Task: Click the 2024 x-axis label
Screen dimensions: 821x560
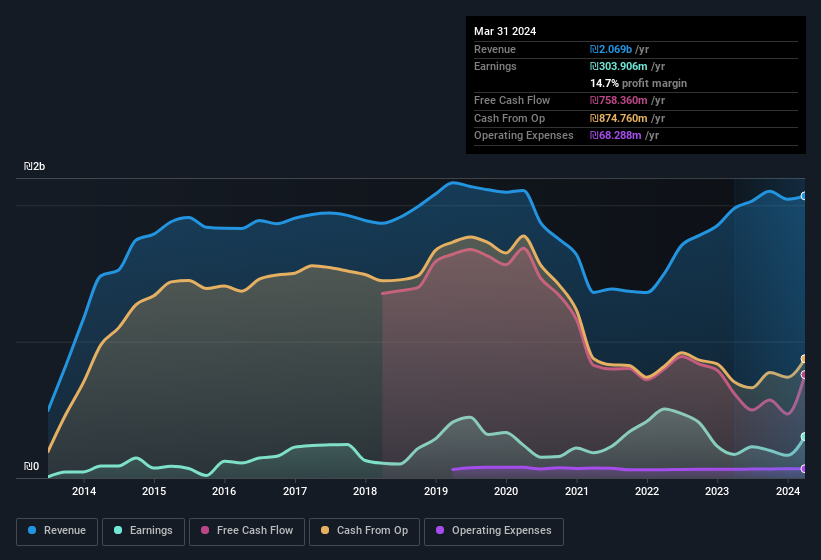Action: pos(787,491)
